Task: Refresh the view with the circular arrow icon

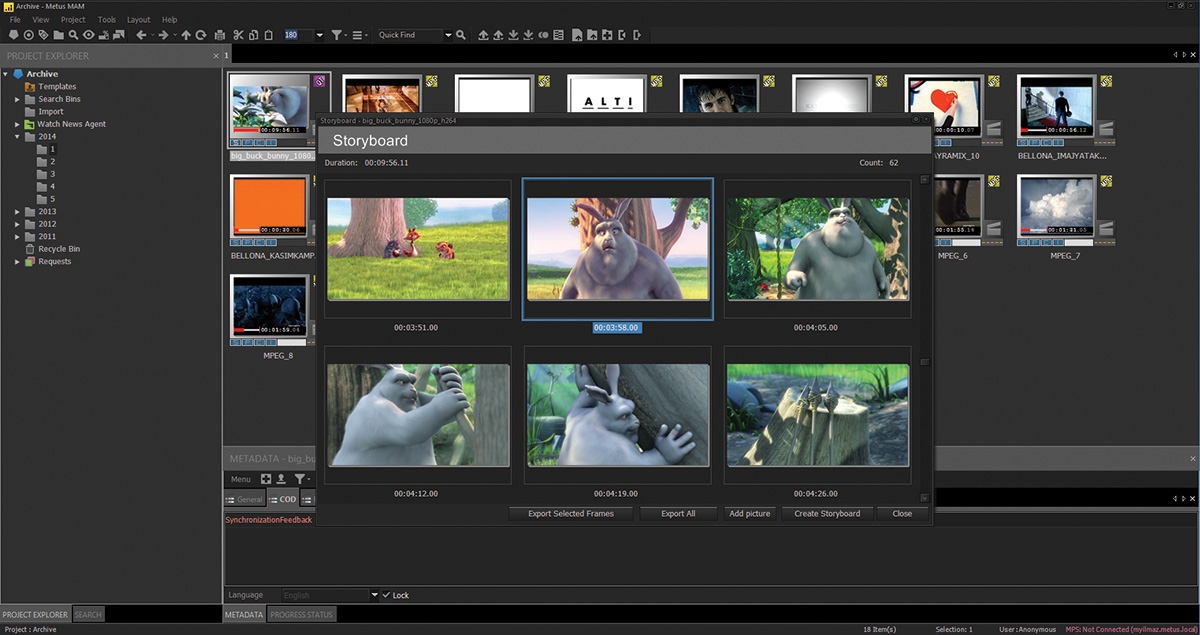Action: (201, 35)
